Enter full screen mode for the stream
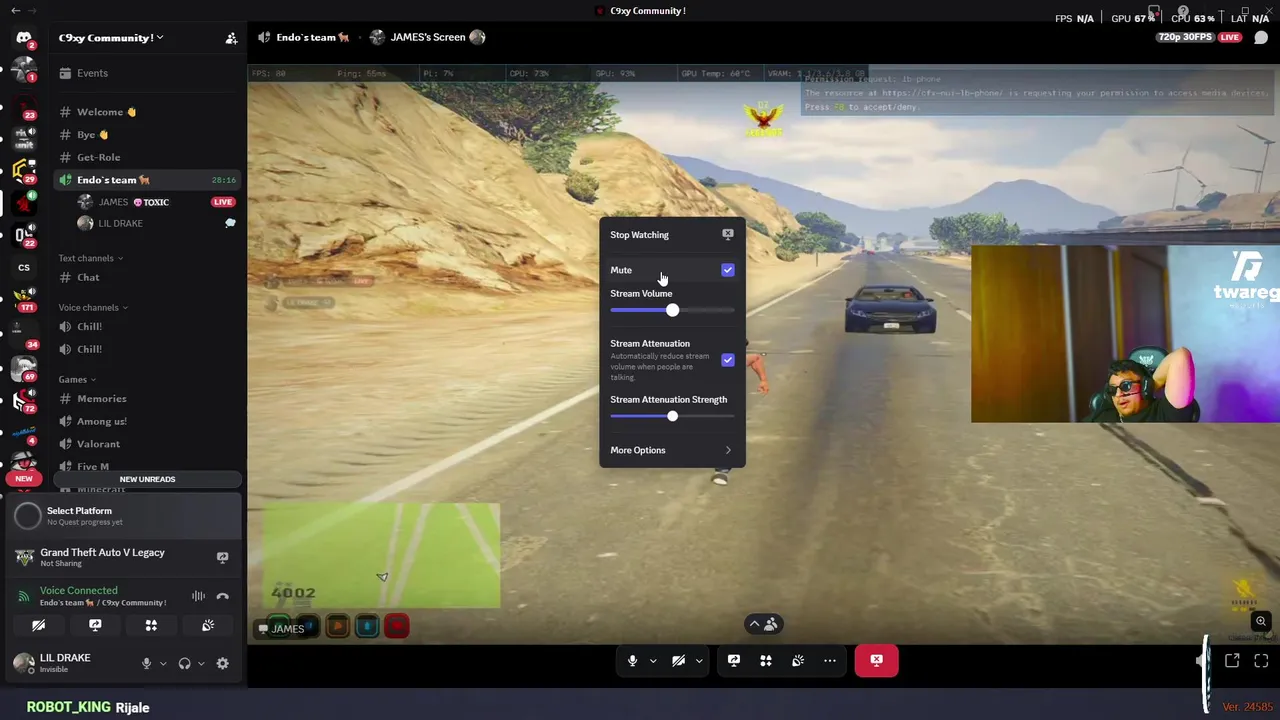Viewport: 1280px width, 720px height. coord(1261,660)
